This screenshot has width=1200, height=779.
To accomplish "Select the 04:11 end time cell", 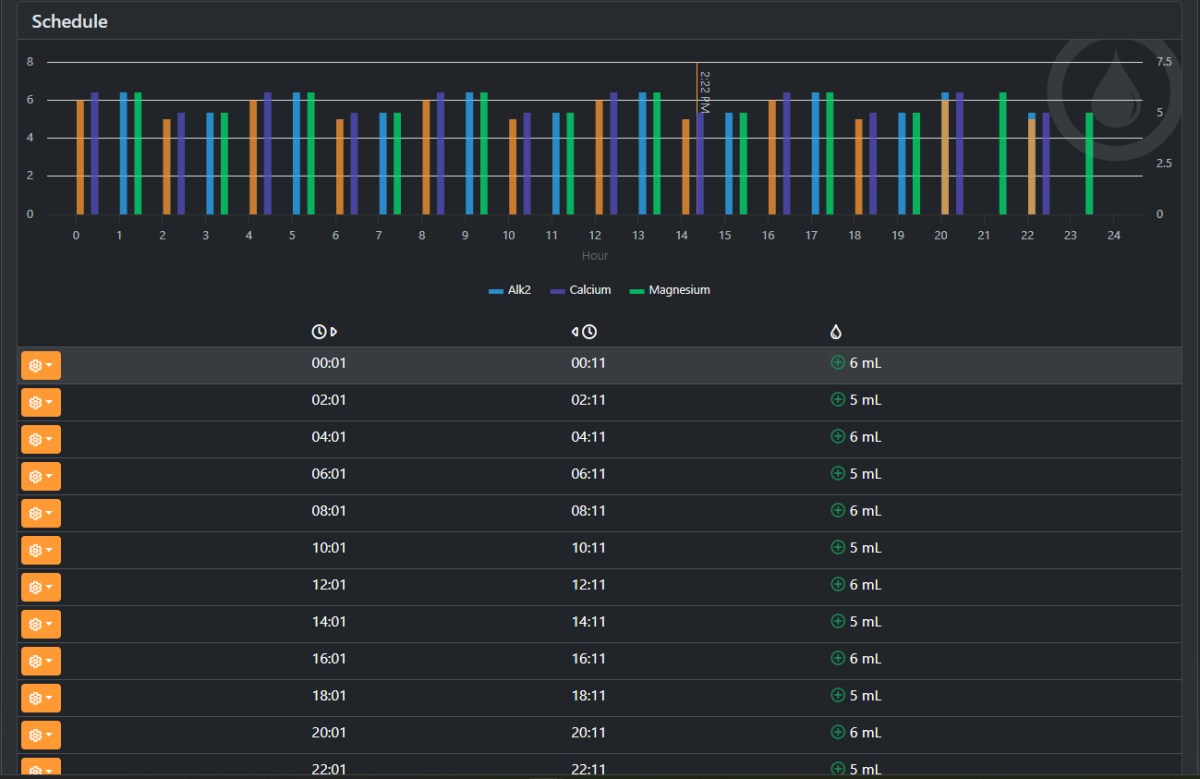I will coord(588,437).
